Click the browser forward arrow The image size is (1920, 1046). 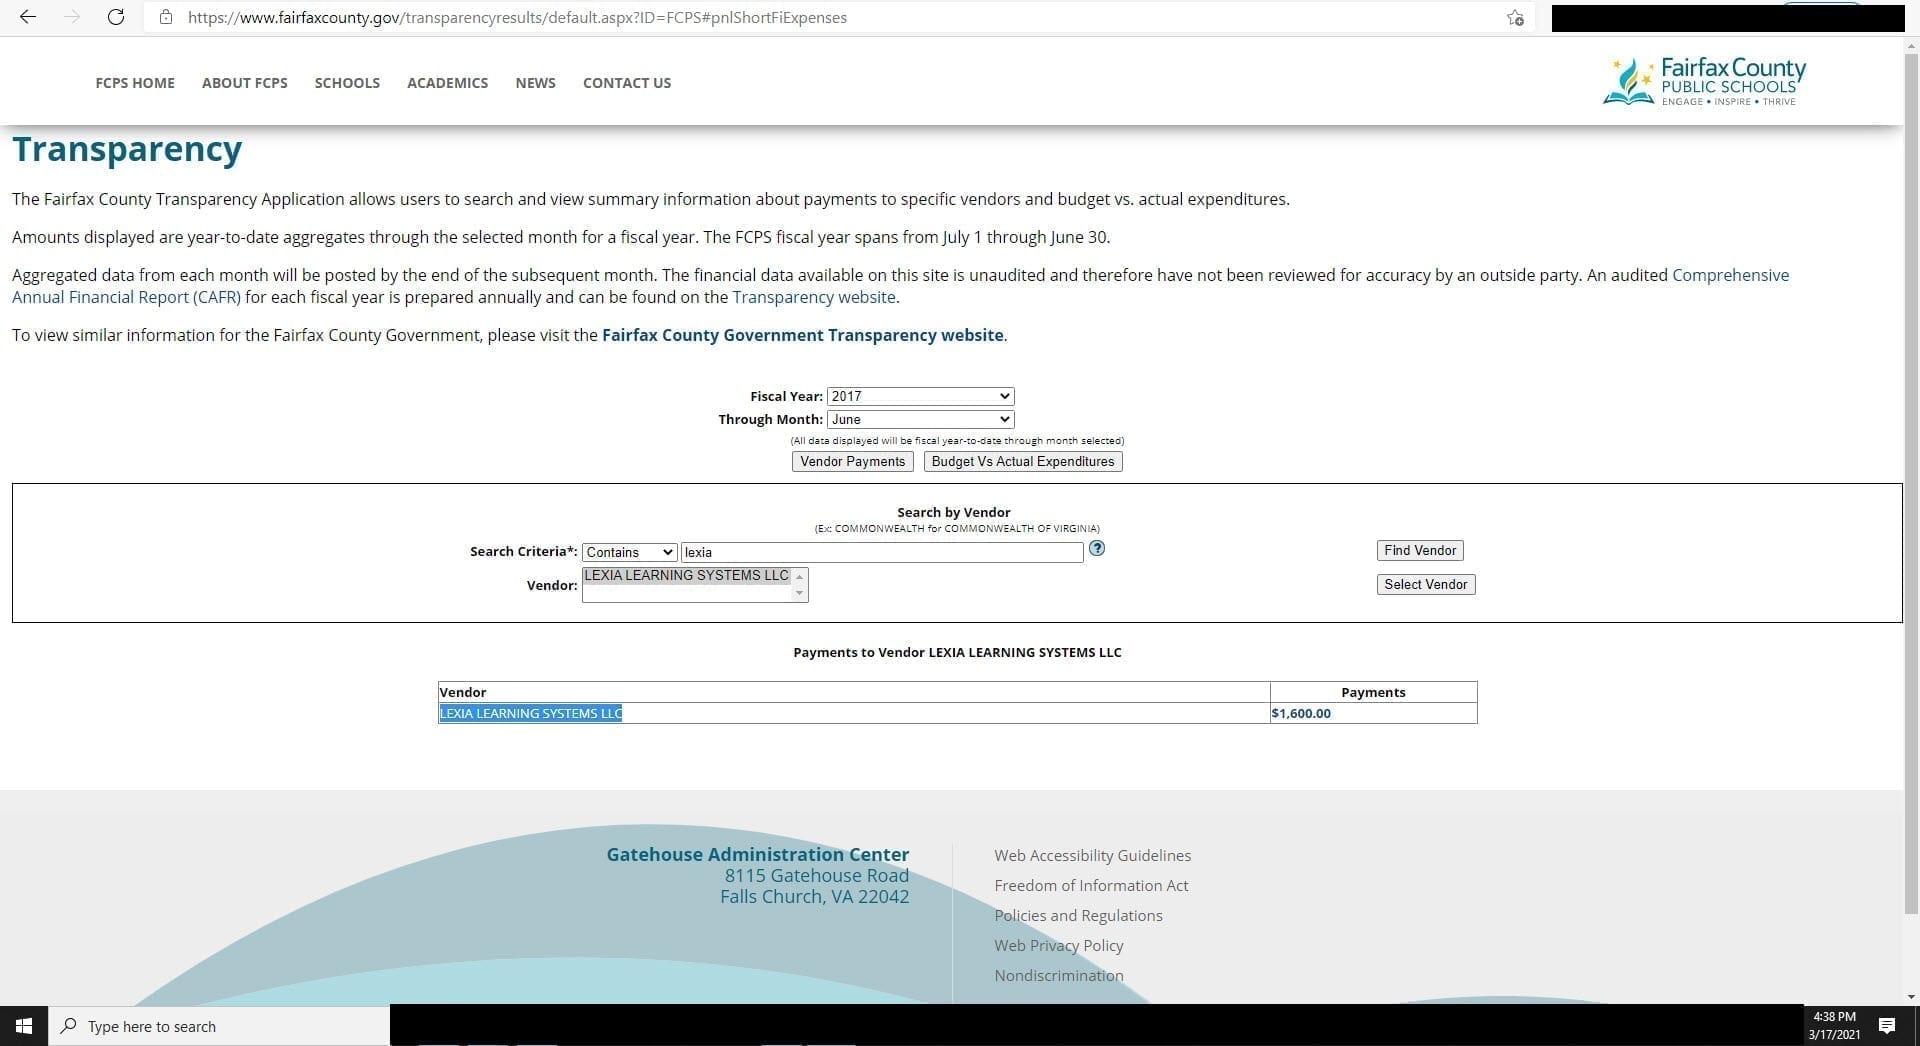tap(72, 17)
